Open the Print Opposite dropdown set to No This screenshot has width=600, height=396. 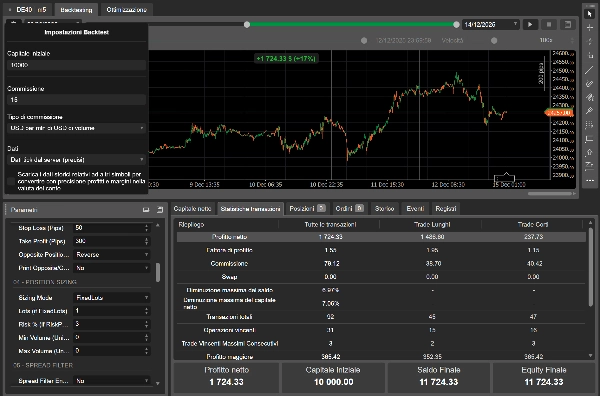(111, 268)
